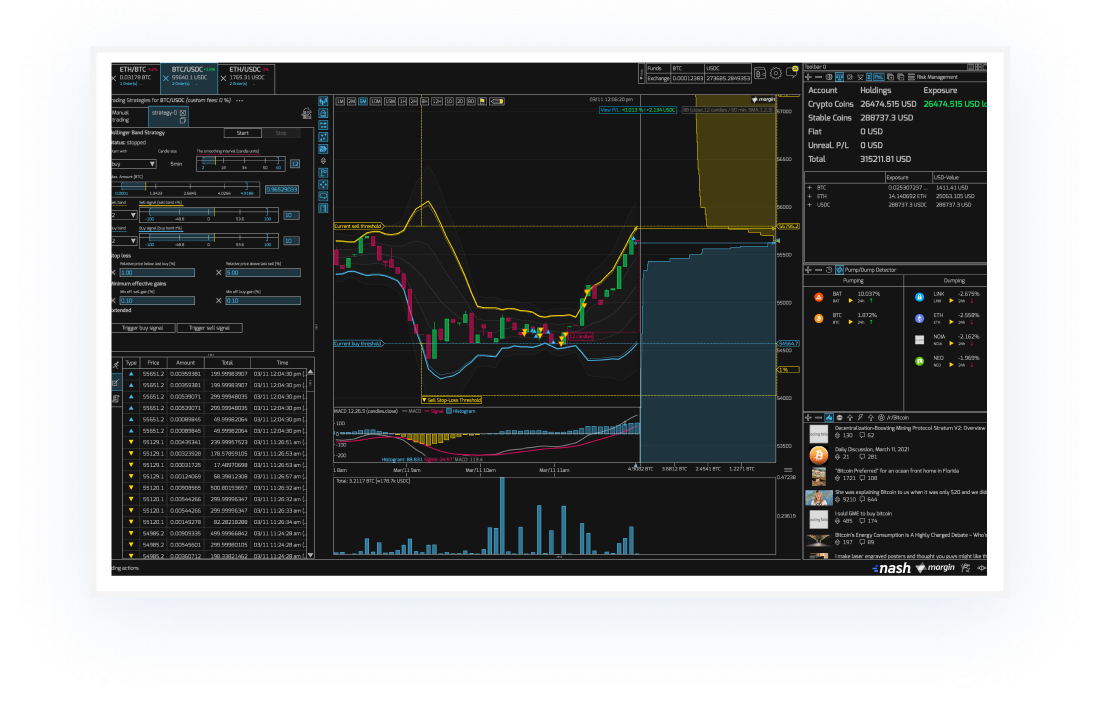
Task: Open the Sell band value dropdown
Action: point(125,215)
